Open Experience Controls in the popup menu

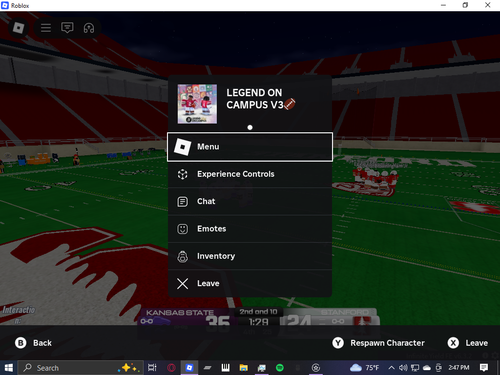(x=250, y=174)
